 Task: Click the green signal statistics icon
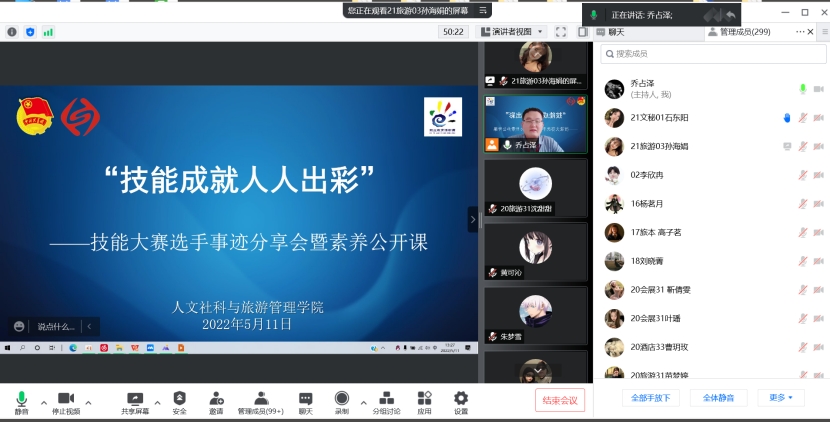pos(48,32)
